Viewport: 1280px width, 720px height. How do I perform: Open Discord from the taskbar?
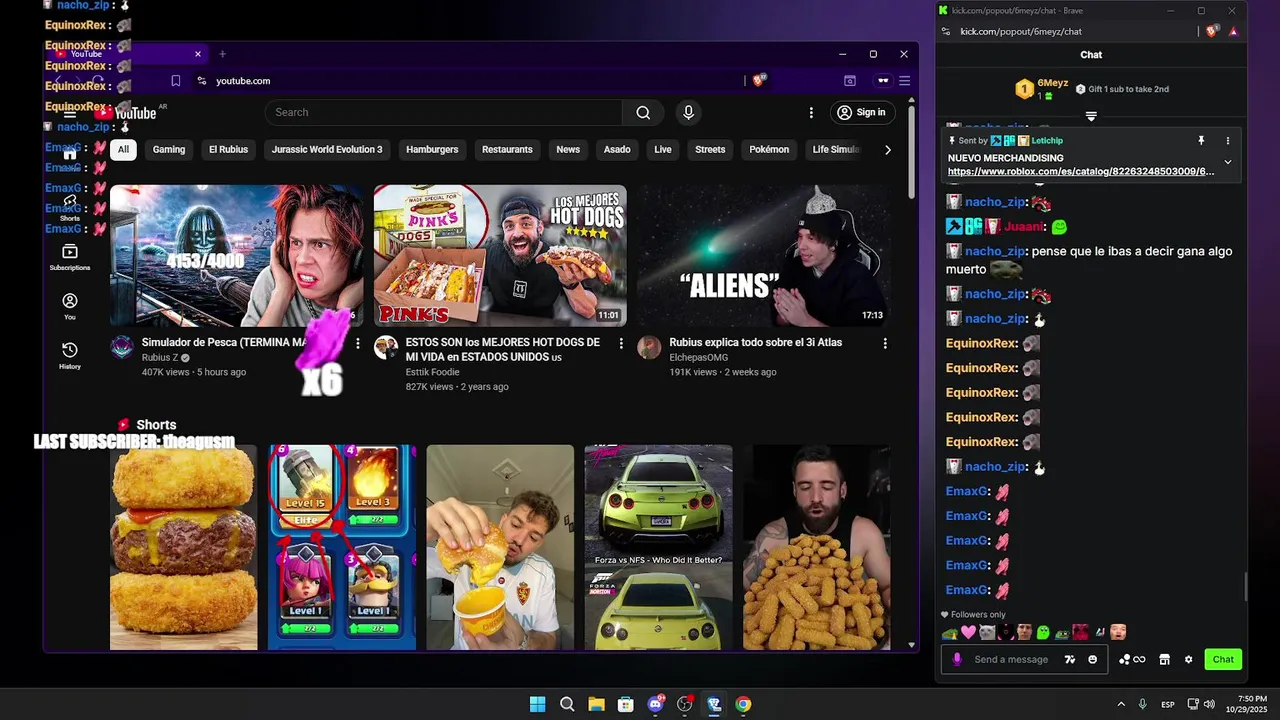tap(655, 704)
